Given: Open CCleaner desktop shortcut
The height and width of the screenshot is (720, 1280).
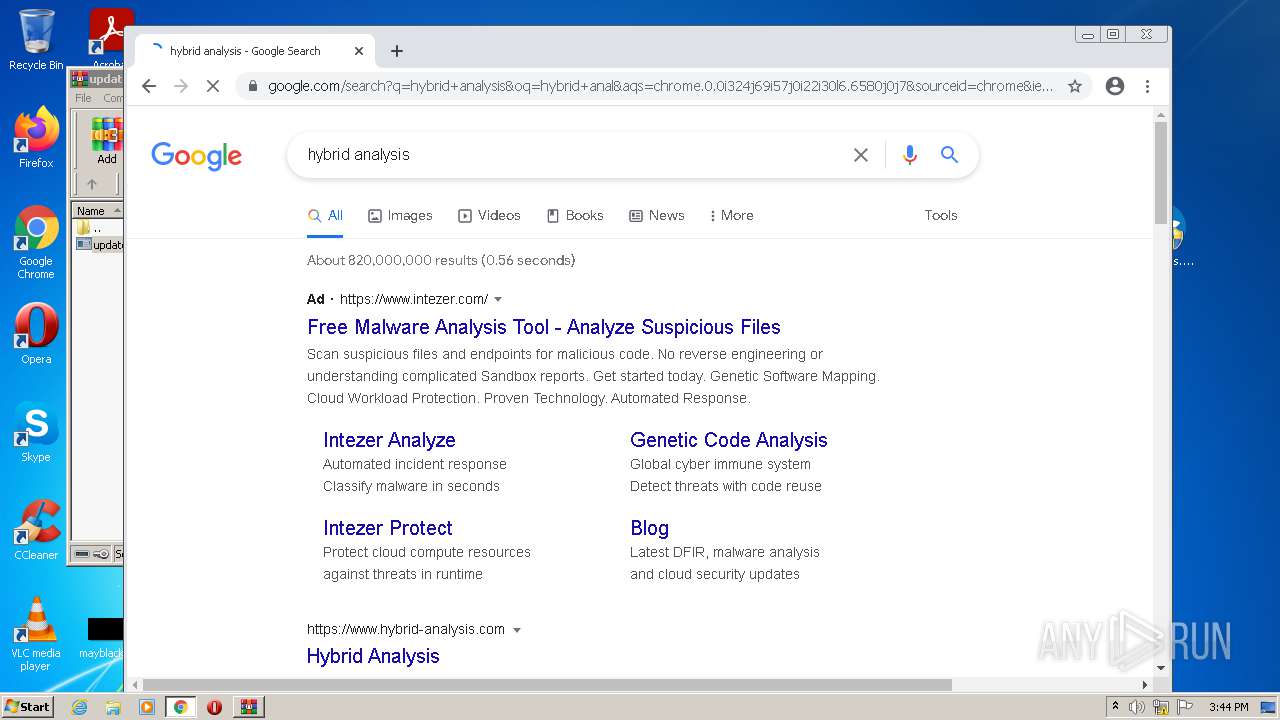Looking at the screenshot, I should point(36,530).
